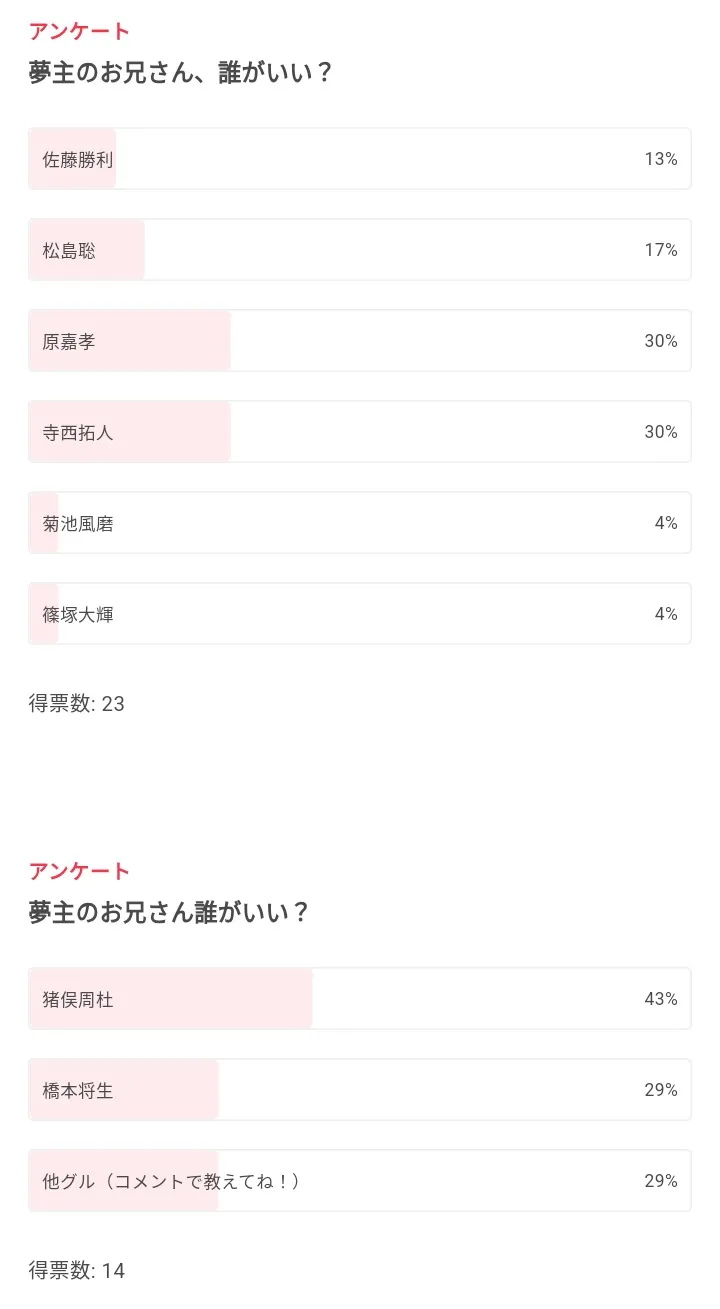Click the 得票数: 23 vote count
Viewport: 720px width, 1309px height.
pos(77,704)
